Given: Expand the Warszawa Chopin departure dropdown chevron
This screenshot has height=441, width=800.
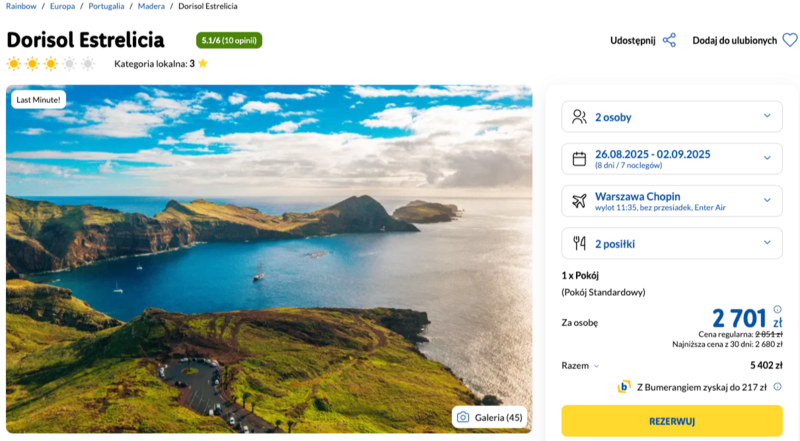Looking at the screenshot, I should pos(767,201).
